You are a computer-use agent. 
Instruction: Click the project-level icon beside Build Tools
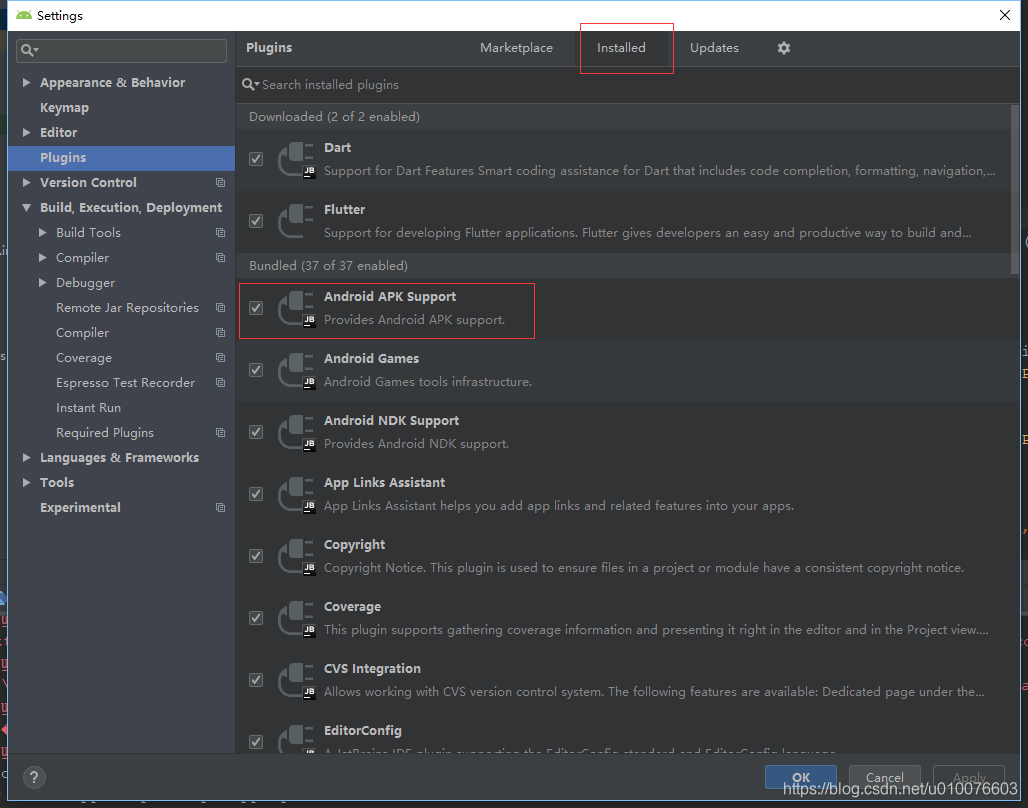click(x=220, y=233)
